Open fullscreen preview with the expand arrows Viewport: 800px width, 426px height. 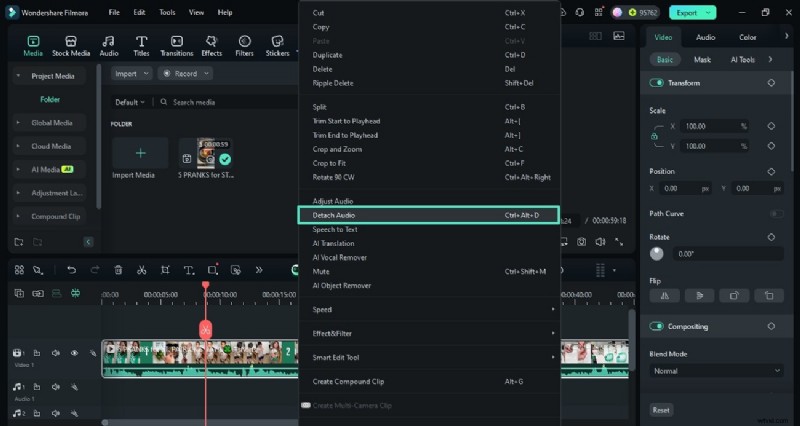click(619, 242)
